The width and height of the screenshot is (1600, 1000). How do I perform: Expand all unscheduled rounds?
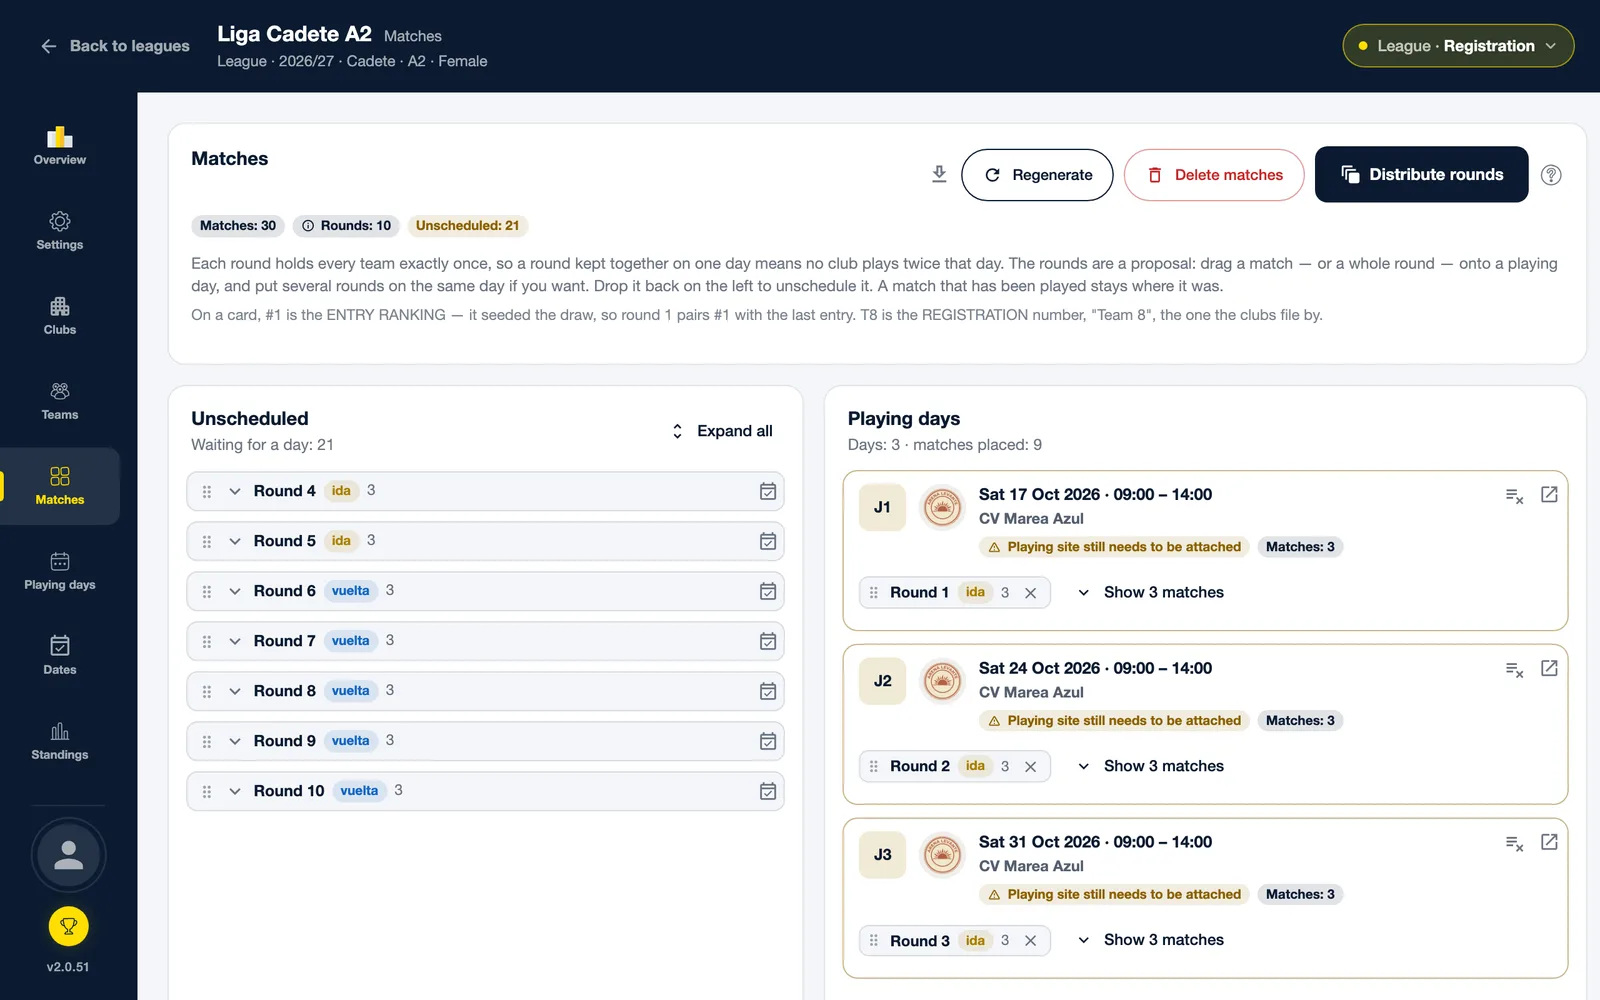pos(722,431)
